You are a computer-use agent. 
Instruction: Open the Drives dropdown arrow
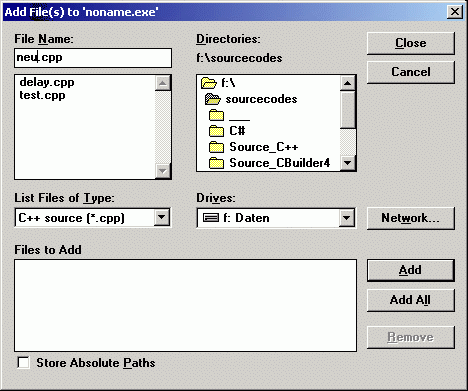click(x=347, y=218)
